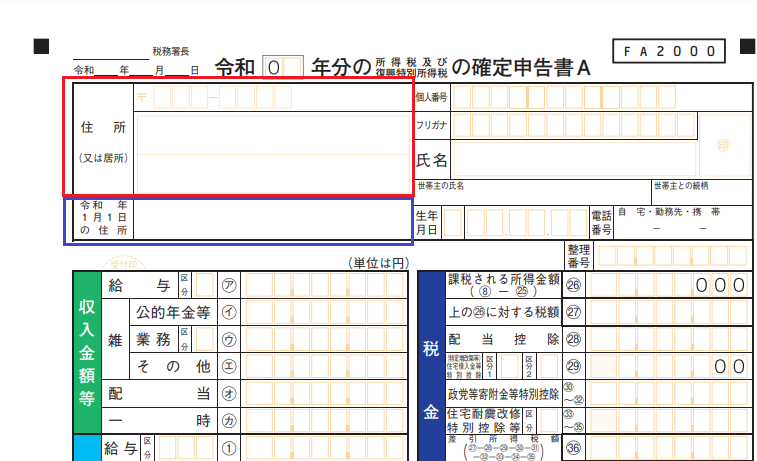Click the green 収入金額等 section label
This screenshot has width=757, height=461.
[87, 352]
